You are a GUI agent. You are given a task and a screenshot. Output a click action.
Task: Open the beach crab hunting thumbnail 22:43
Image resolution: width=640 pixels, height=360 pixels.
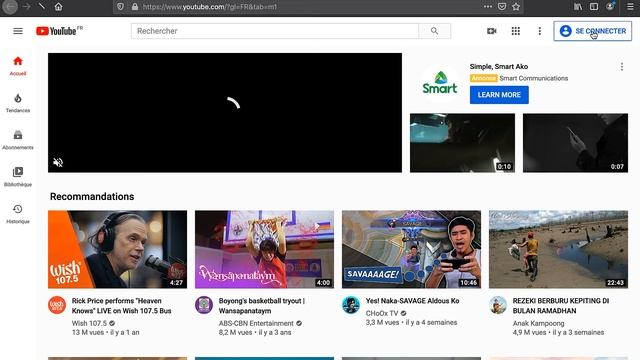pyautogui.click(x=558, y=249)
